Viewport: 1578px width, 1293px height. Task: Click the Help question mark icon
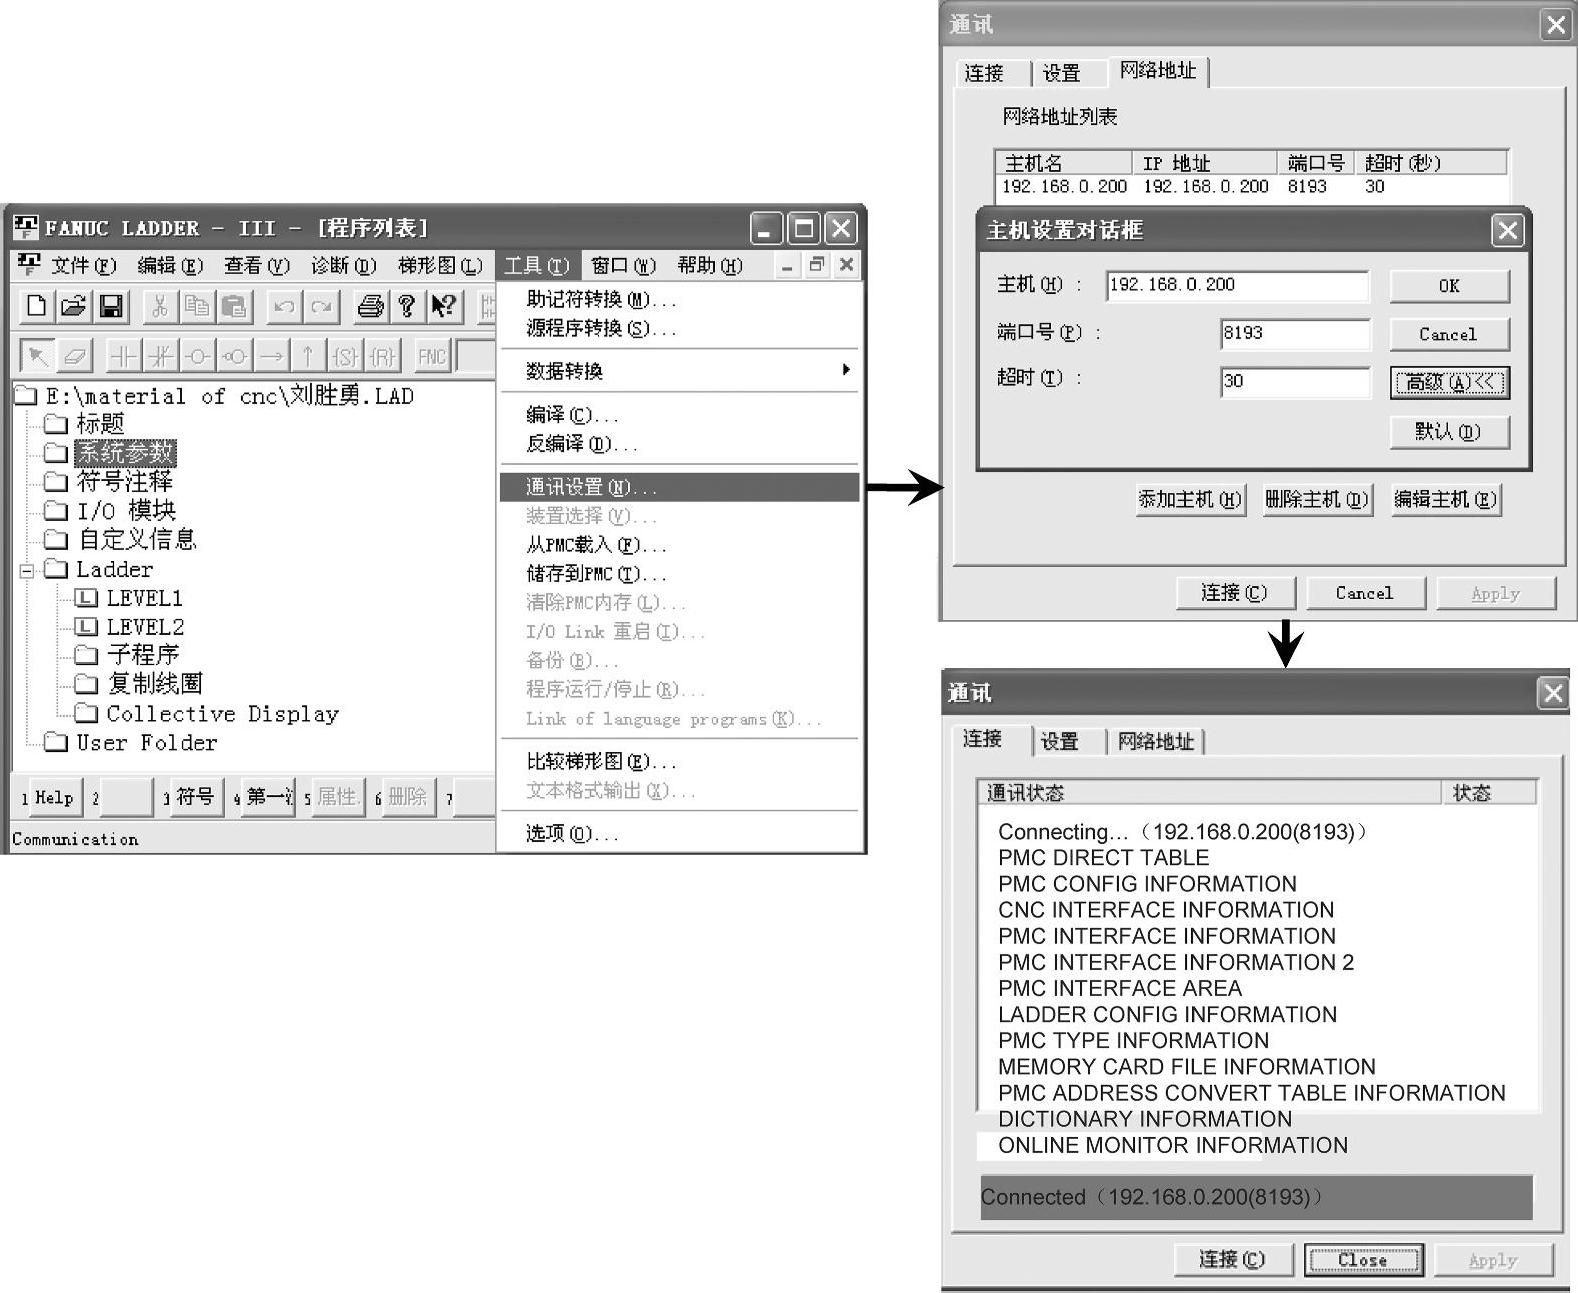pyautogui.click(x=406, y=306)
